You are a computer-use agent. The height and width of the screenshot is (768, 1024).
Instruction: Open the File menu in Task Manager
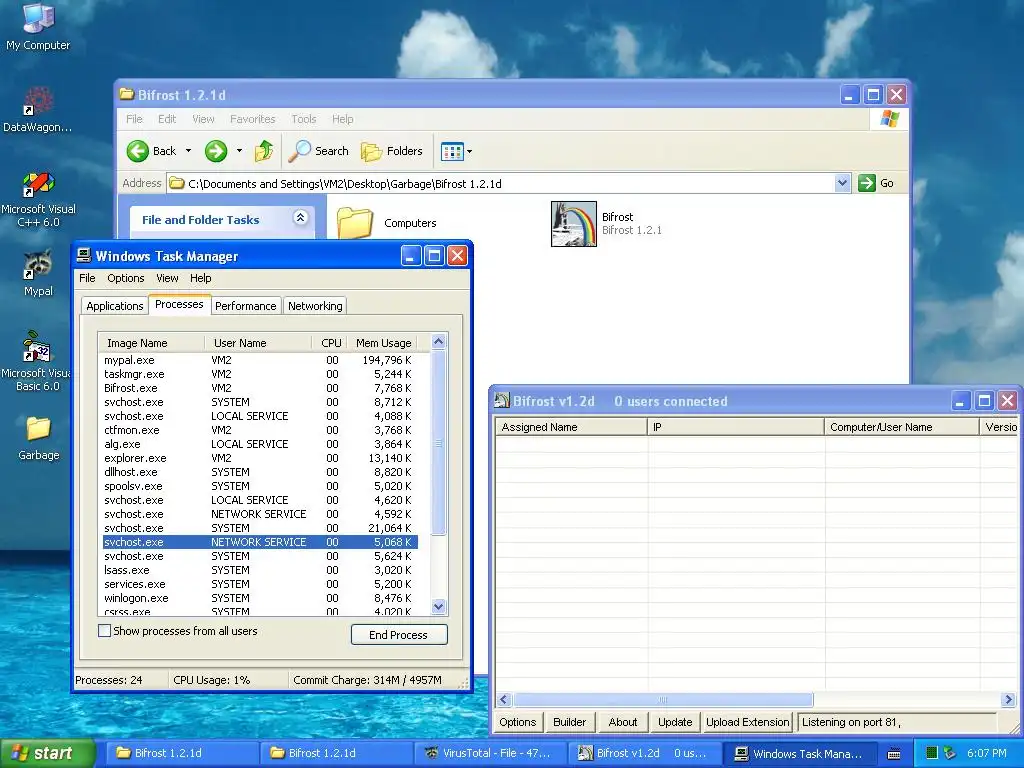tap(88, 278)
